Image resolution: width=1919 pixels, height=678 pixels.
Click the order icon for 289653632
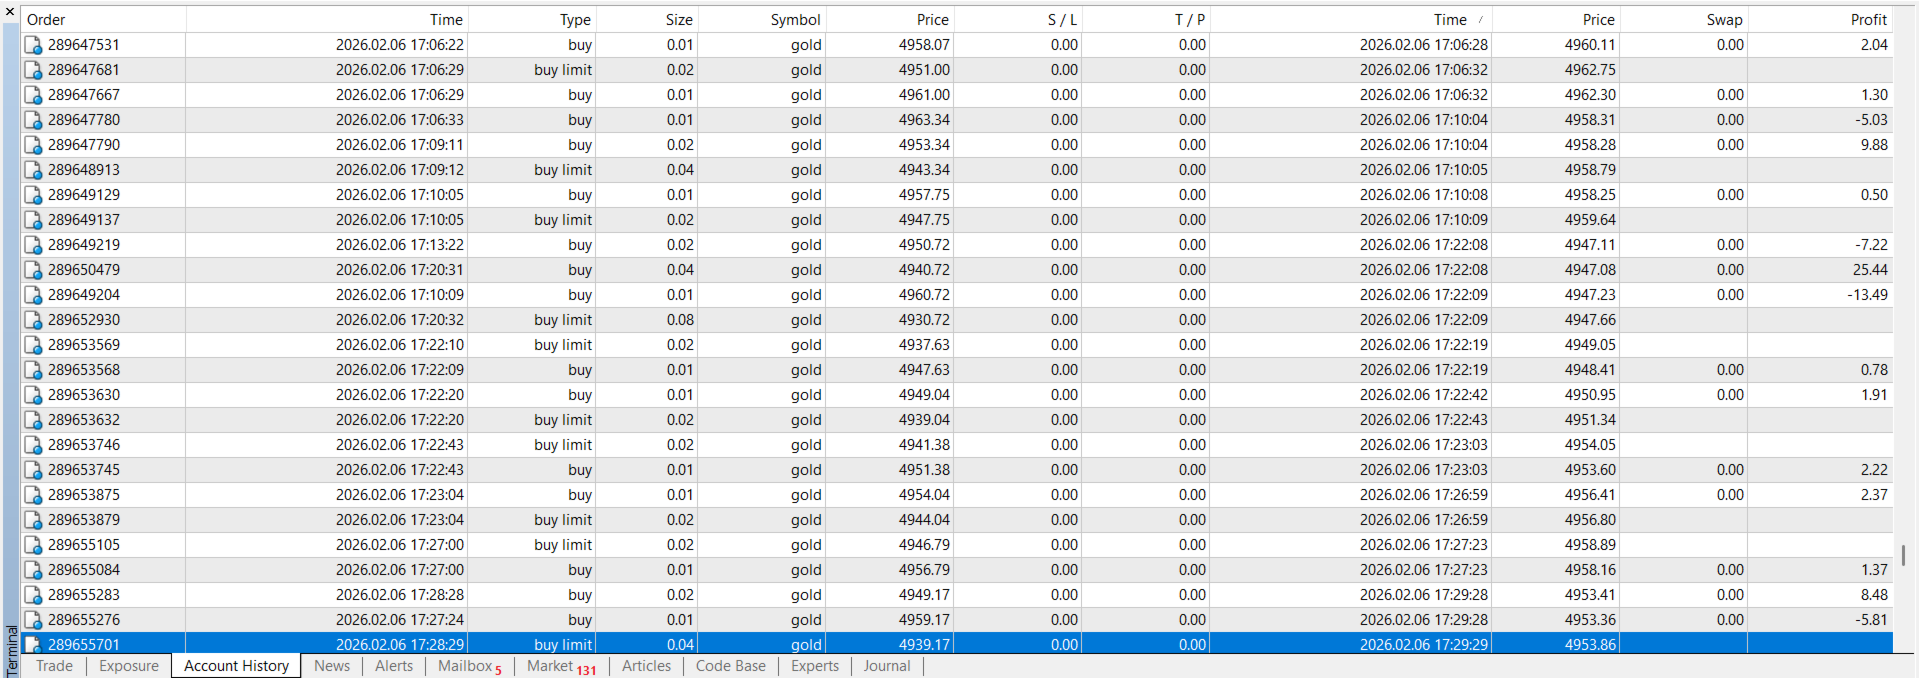click(x=33, y=420)
